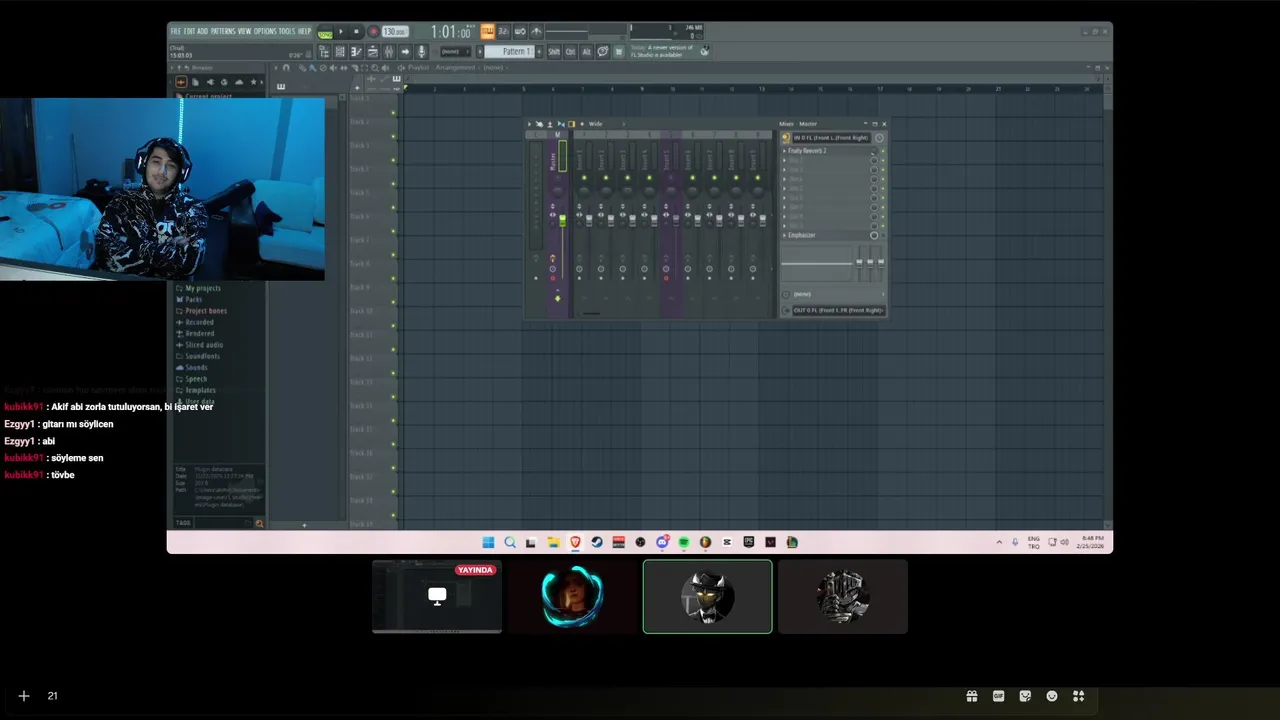Open the (none) snap dropdown in the toolbar
This screenshot has height=720, width=1280.
pos(456,51)
